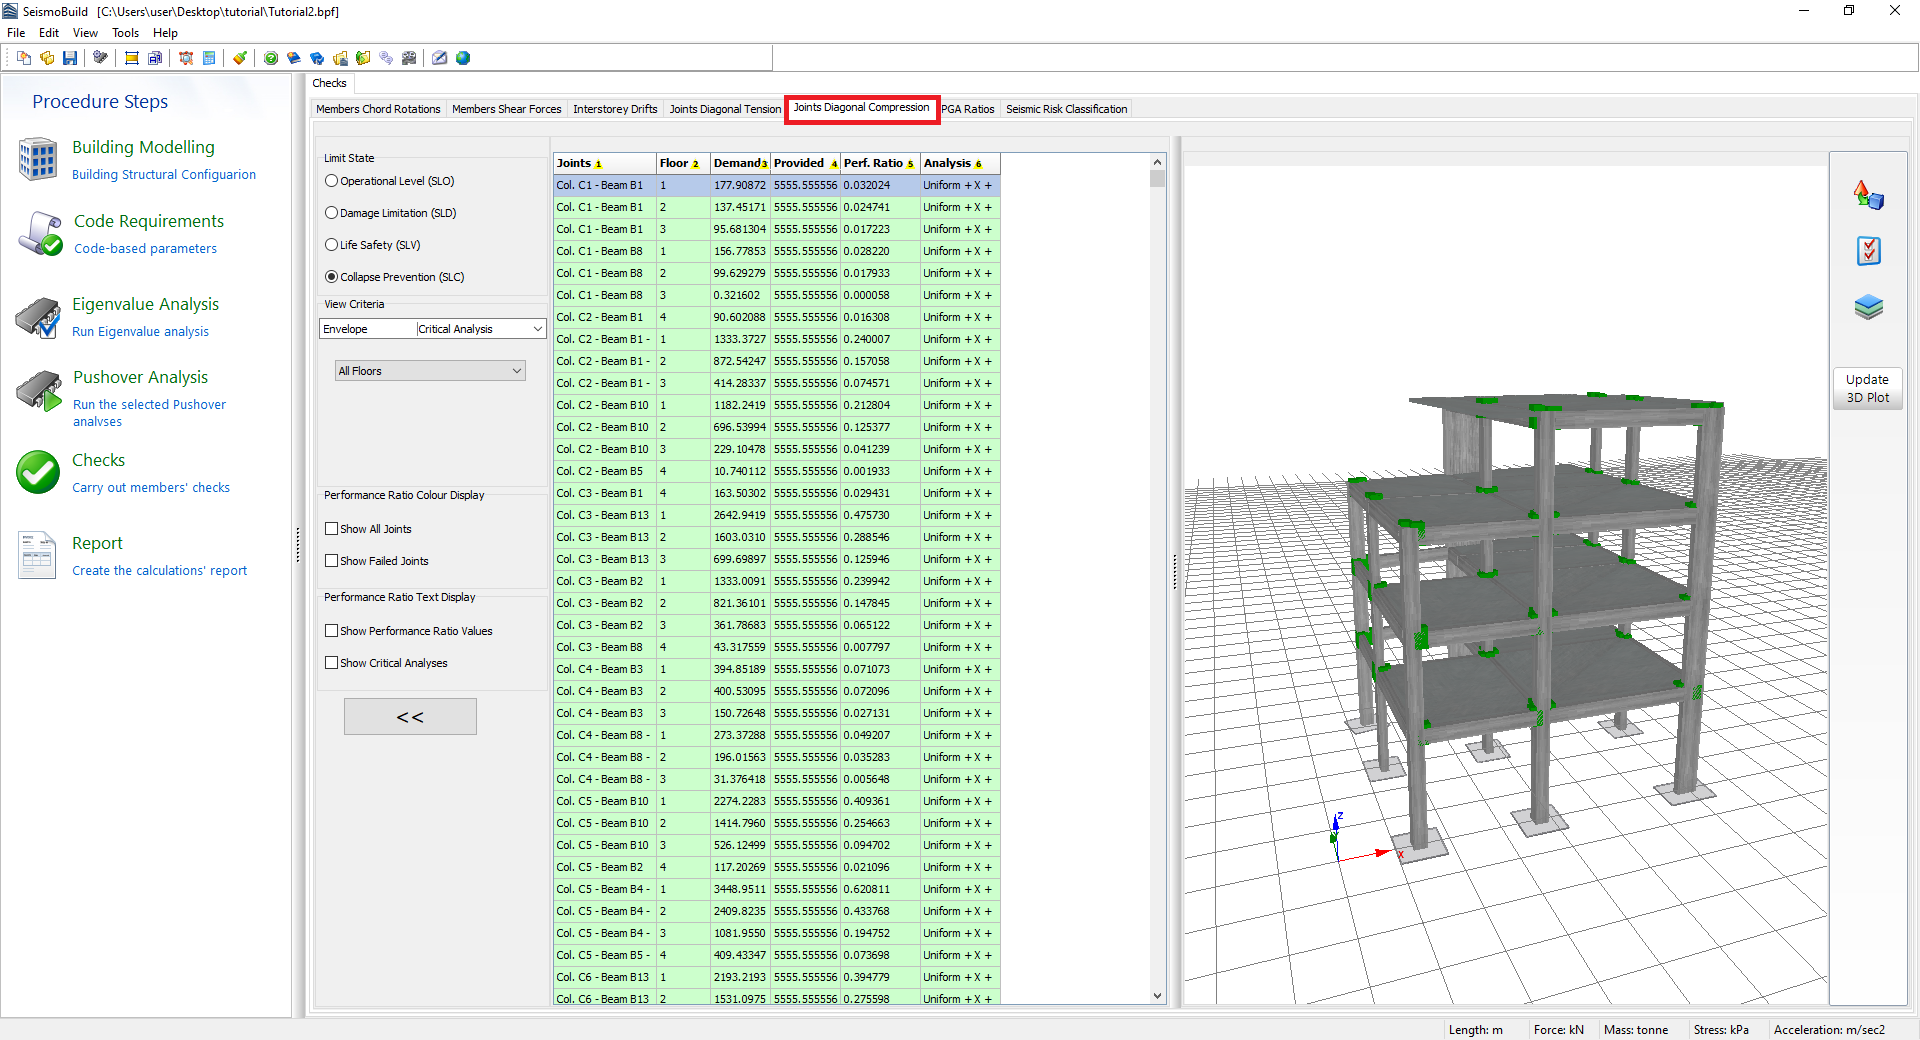The height and width of the screenshot is (1040, 1920).
Task: Click the checklist icon beside 3D plot
Action: pos(1867,251)
